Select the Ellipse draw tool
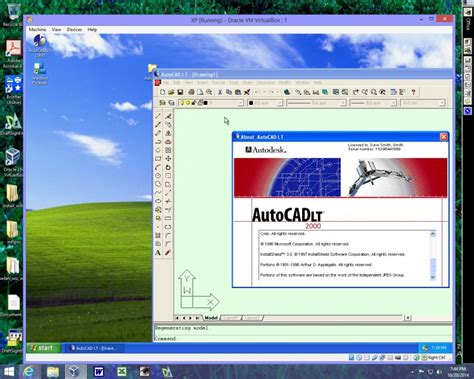The image size is (474, 379). point(158,201)
